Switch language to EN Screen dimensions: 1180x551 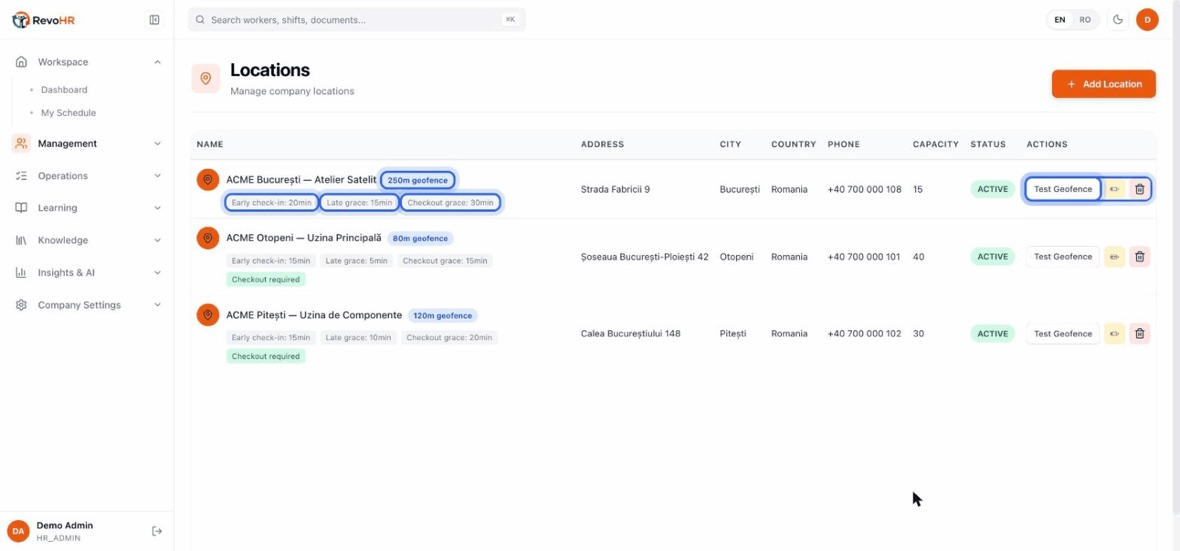(x=1060, y=20)
